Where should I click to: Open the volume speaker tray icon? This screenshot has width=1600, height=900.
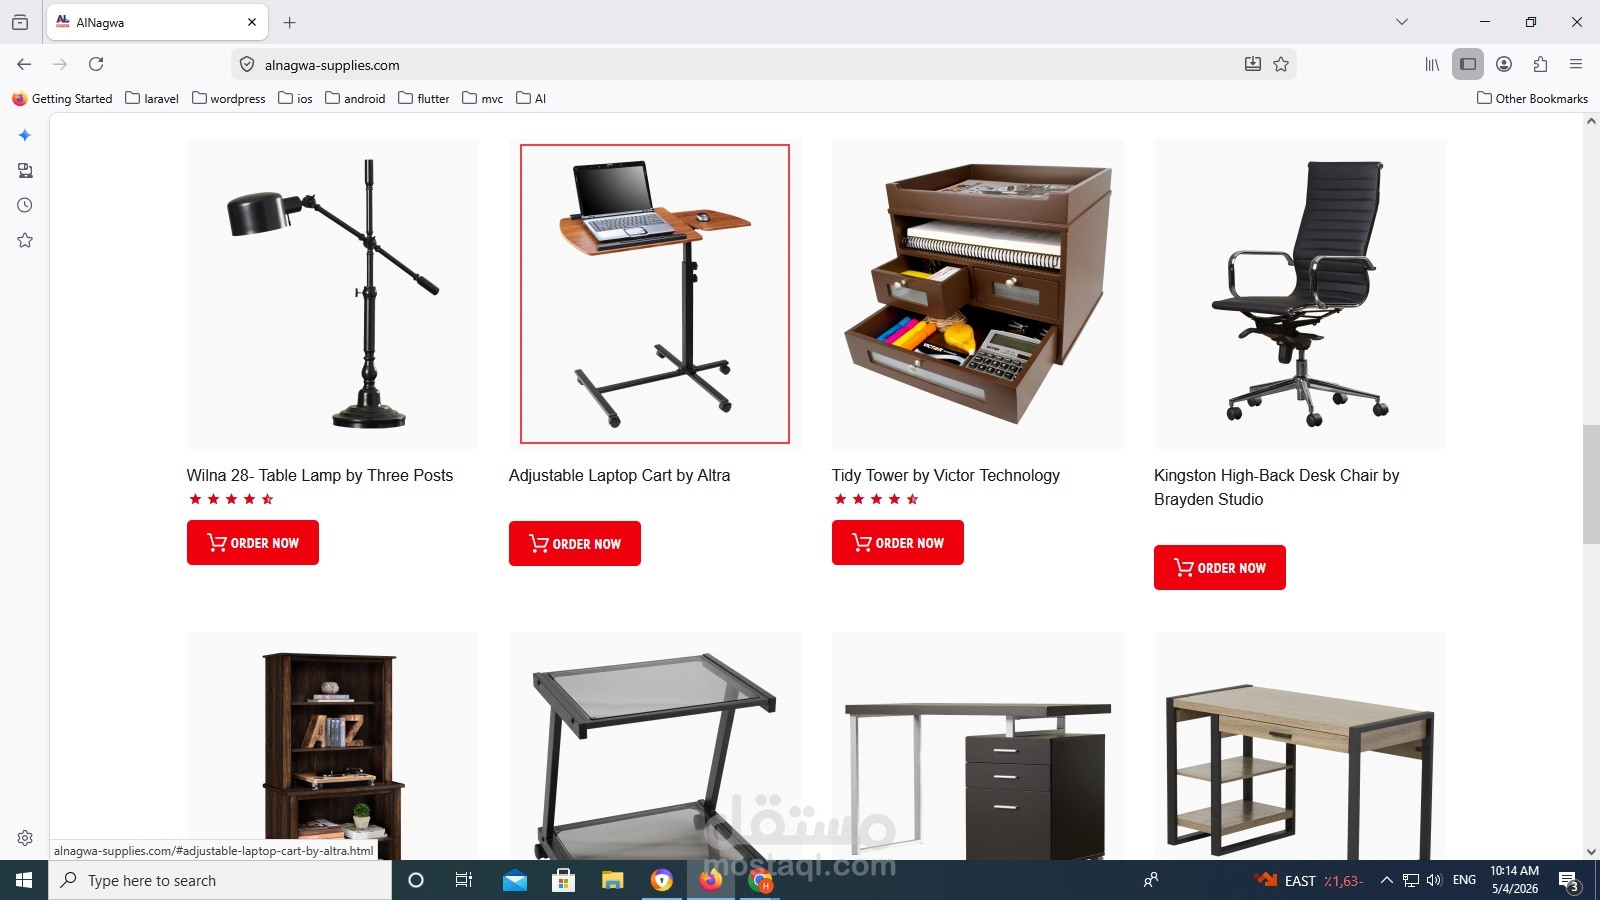point(1434,880)
